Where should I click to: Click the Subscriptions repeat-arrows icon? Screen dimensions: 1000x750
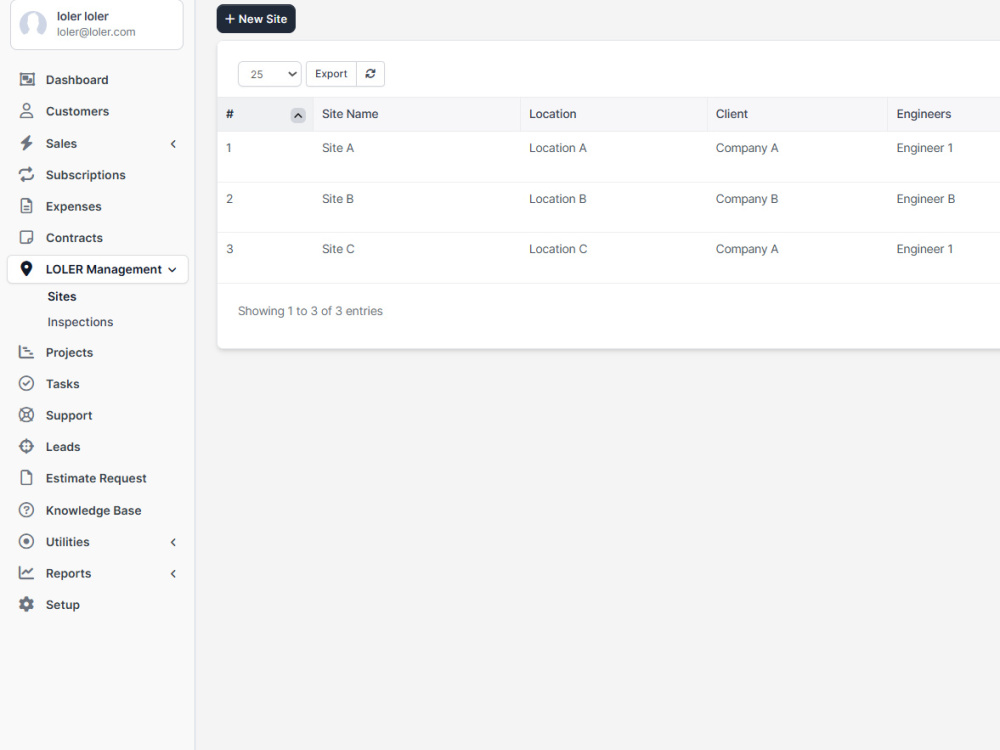(26, 174)
